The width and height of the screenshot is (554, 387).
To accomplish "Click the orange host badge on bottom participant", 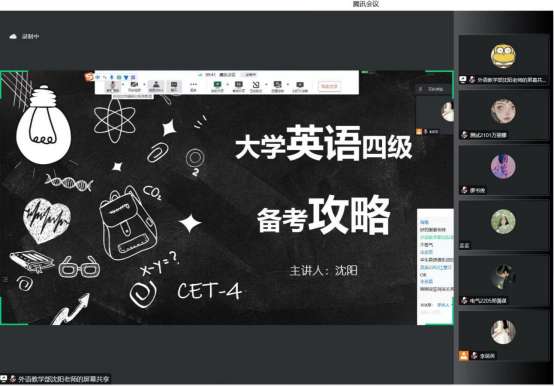I will coord(464,356).
